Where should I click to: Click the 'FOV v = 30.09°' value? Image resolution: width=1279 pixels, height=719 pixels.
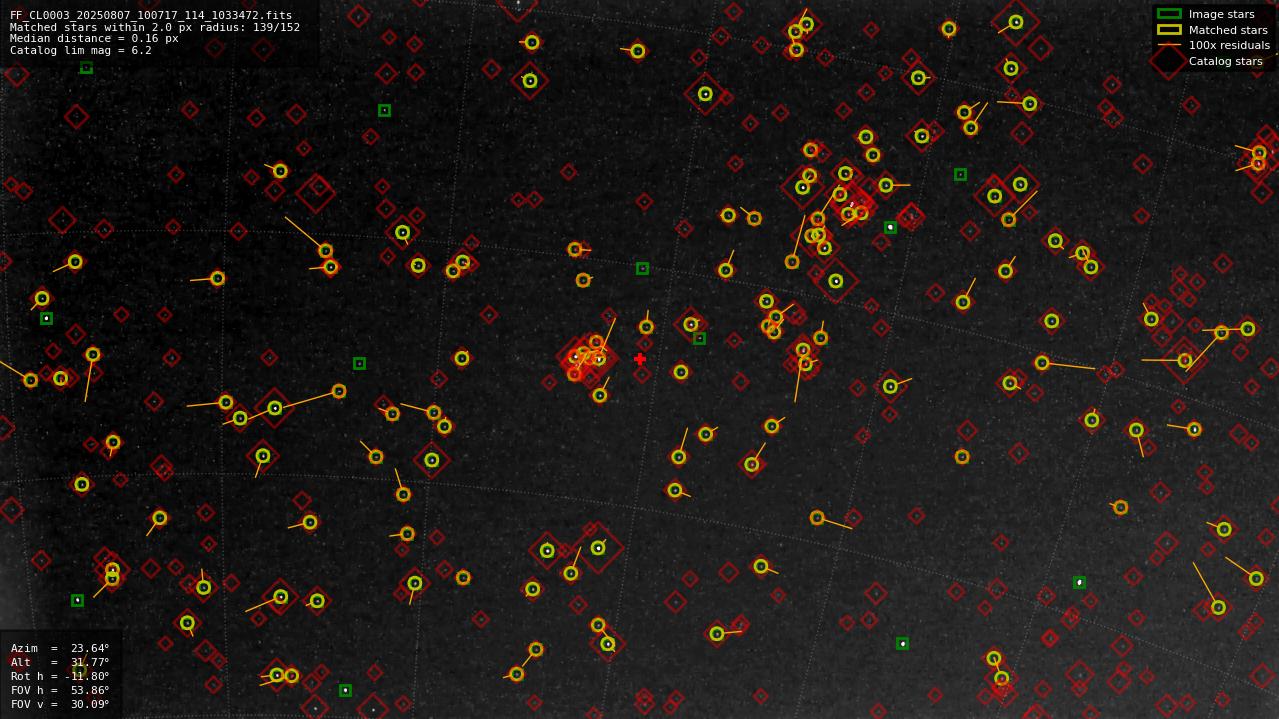[x=60, y=704]
